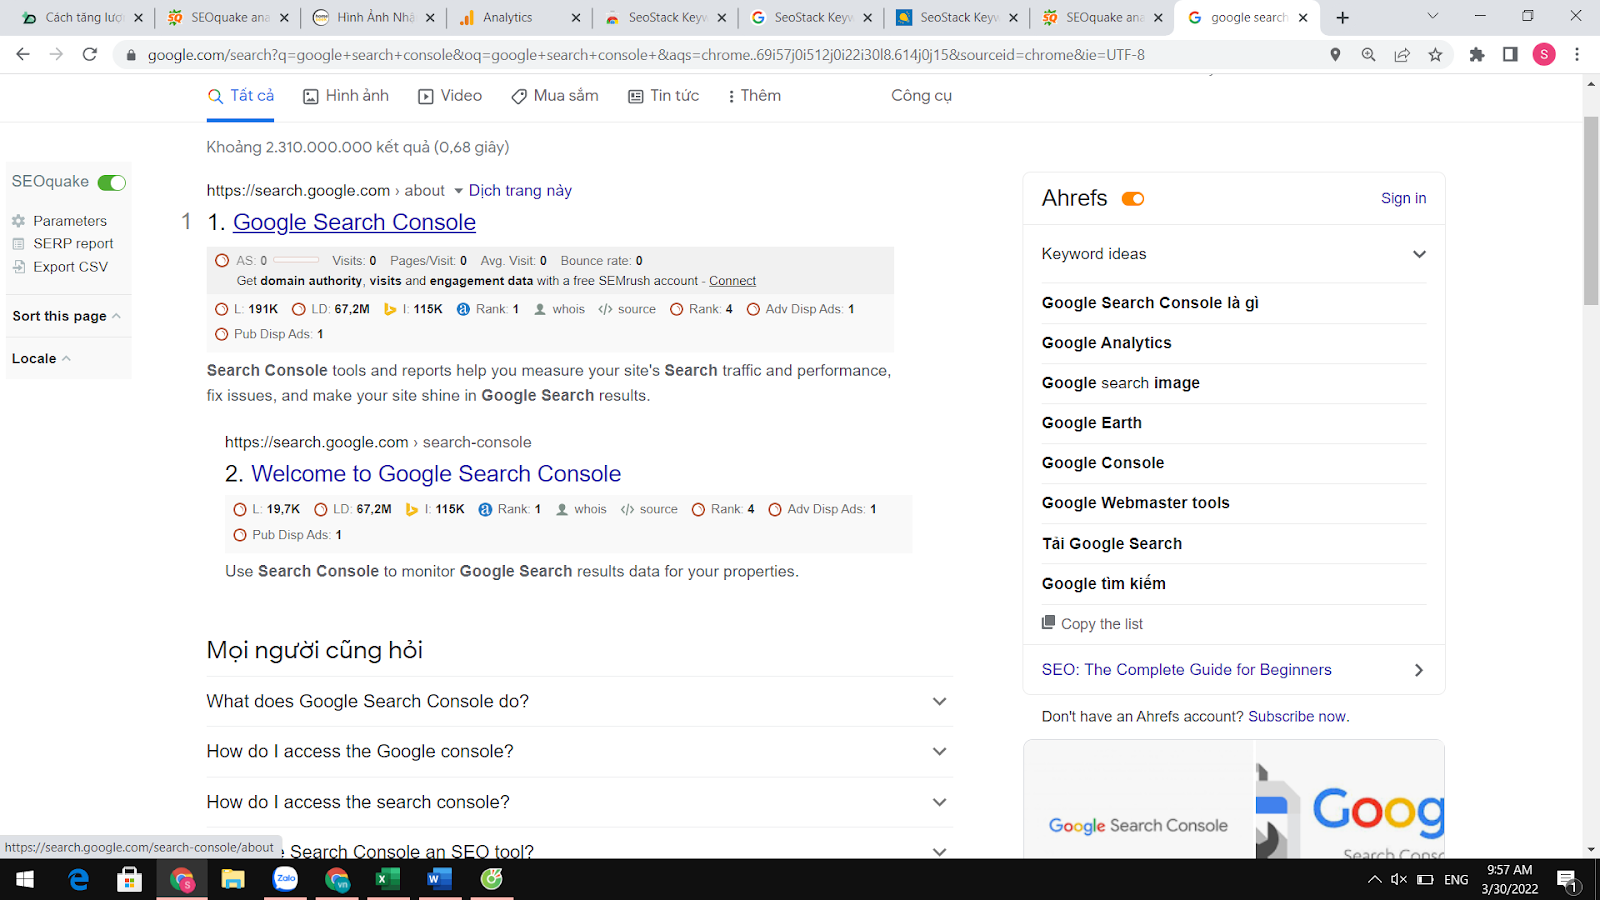This screenshot has width=1600, height=900.
Task: Export SEOquake results to CSV
Action: tap(60, 267)
